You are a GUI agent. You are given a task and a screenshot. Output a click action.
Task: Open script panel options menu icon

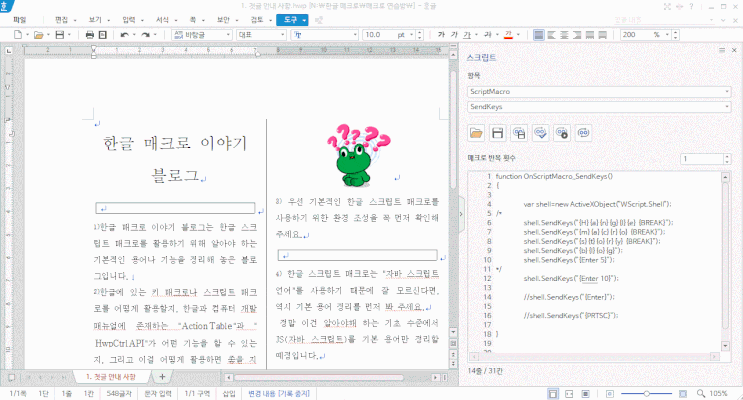(x=722, y=50)
